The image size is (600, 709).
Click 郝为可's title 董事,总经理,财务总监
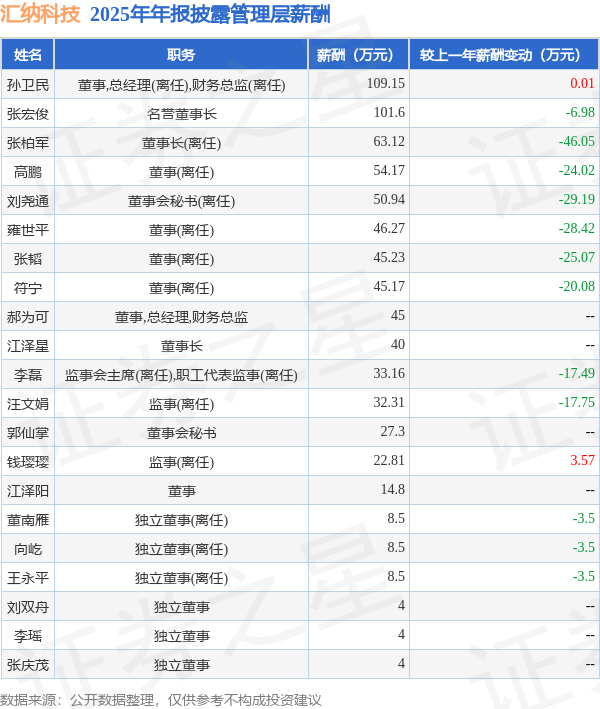(181, 317)
